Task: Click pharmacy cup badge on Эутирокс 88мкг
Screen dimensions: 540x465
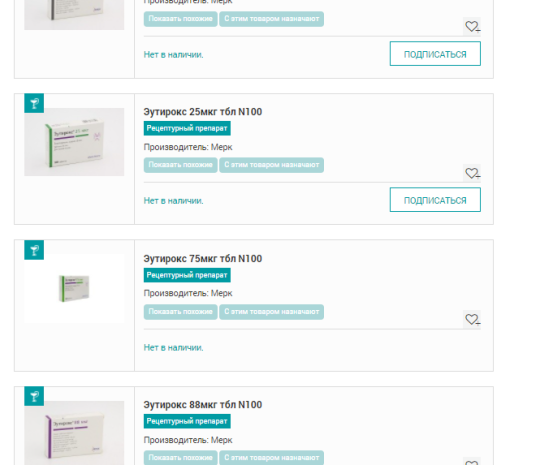Action: (x=34, y=396)
